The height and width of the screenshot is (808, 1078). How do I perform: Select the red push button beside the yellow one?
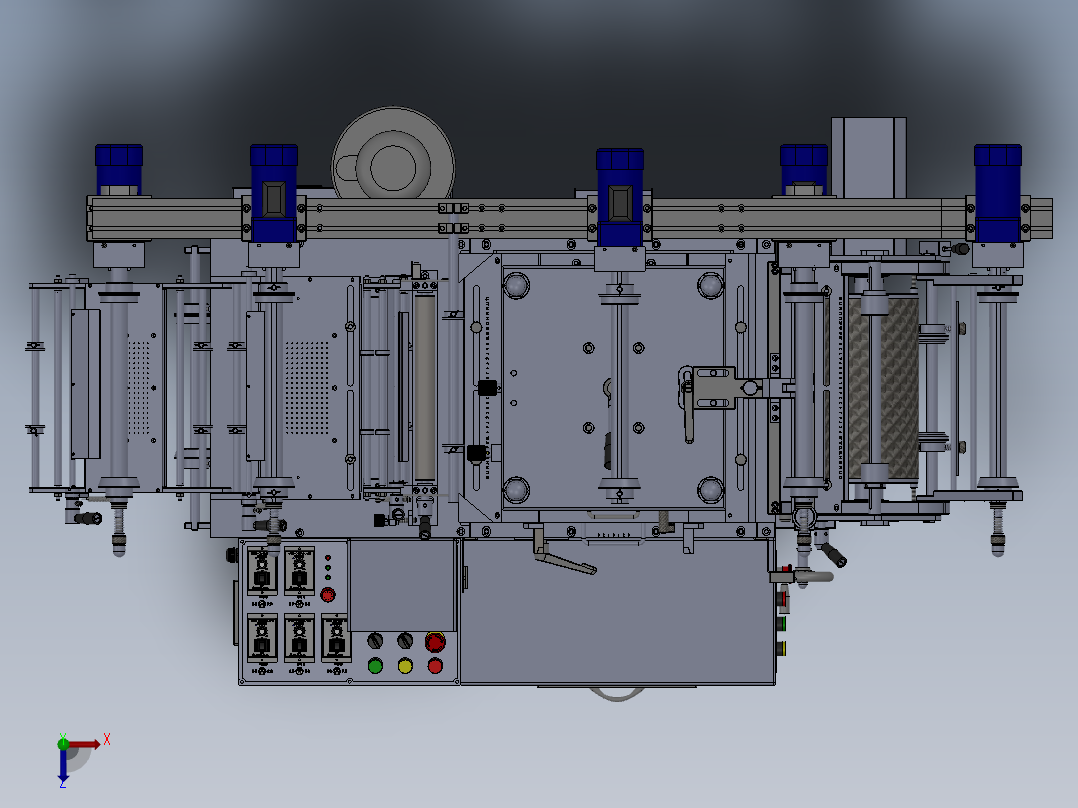435,666
